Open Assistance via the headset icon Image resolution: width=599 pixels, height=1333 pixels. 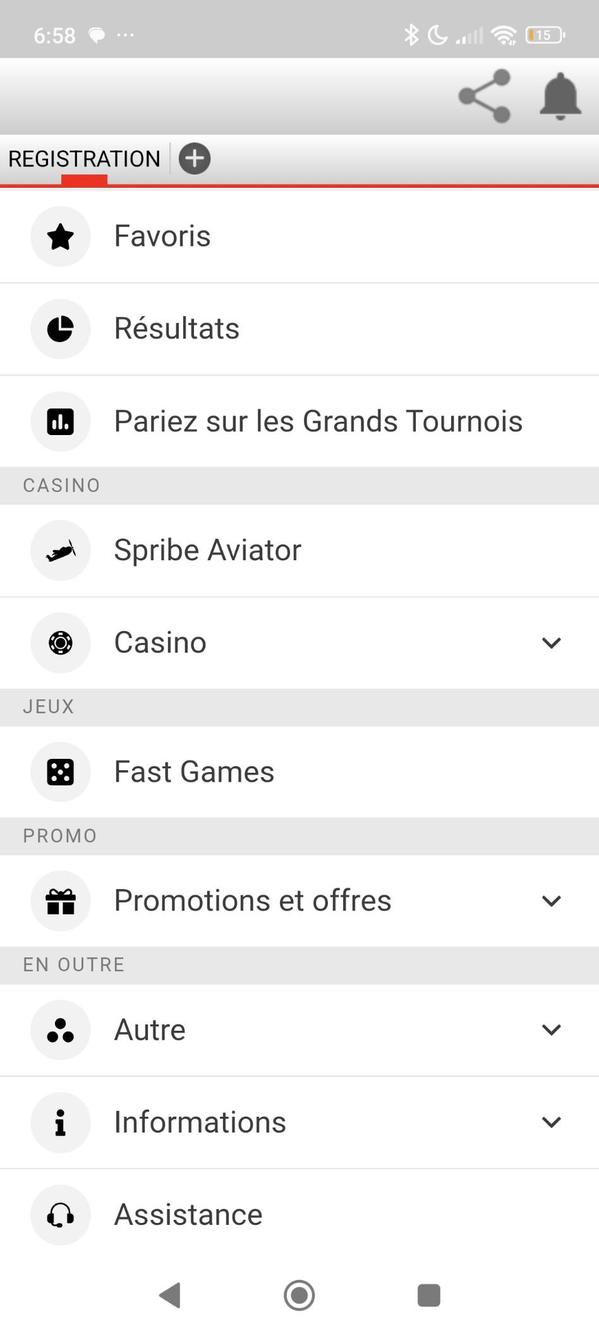[x=60, y=1214]
